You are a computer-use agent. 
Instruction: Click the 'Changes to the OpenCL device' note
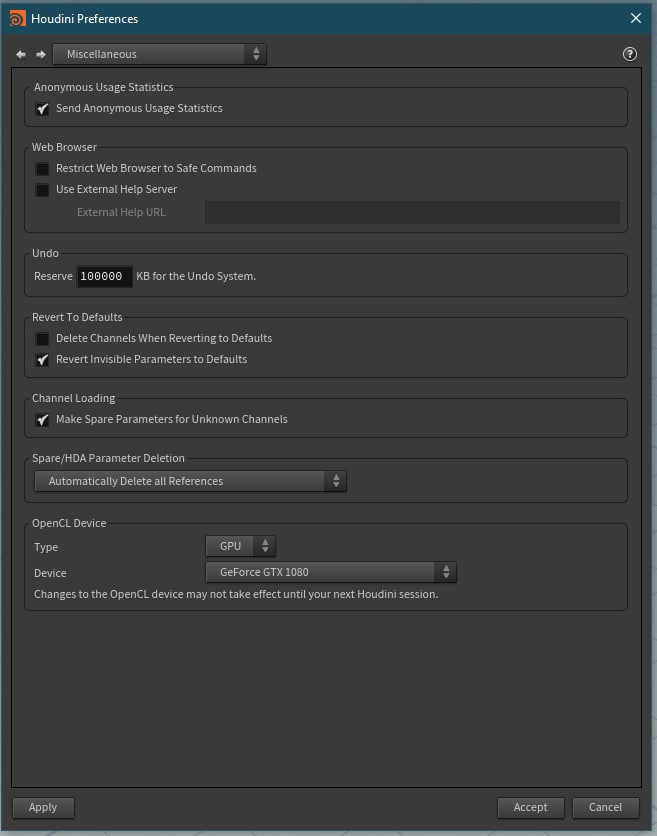coord(236,594)
